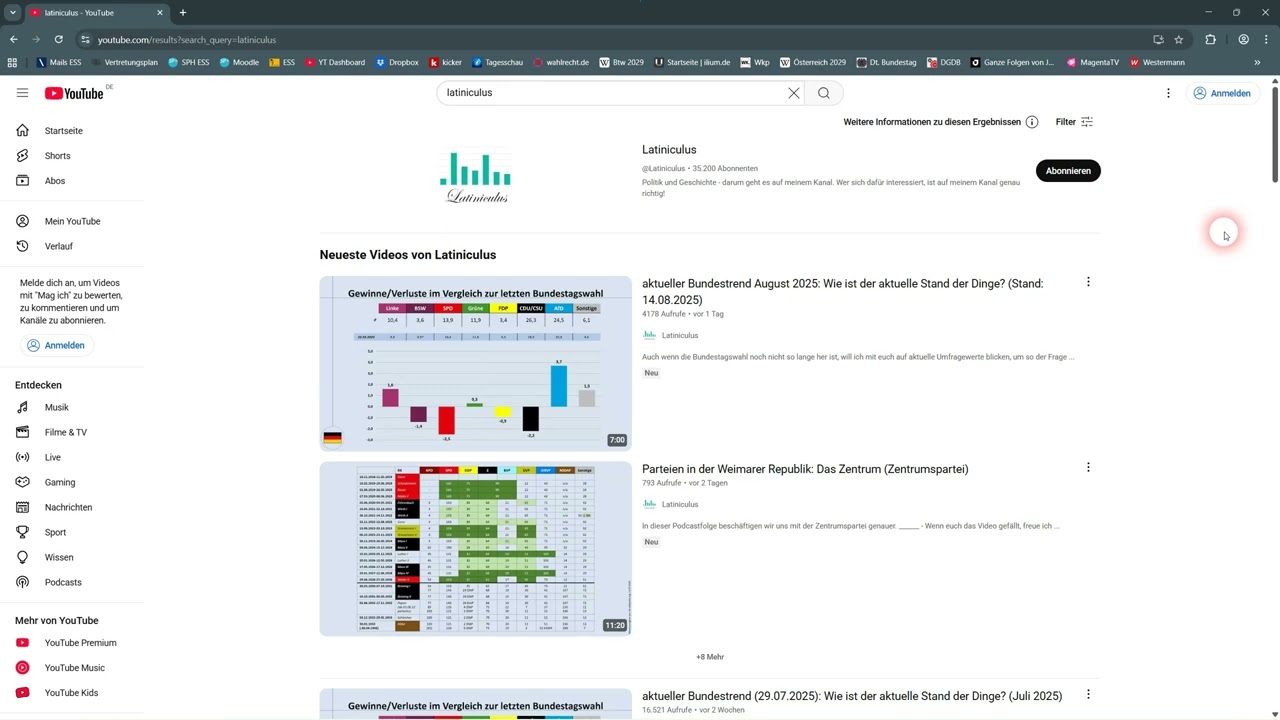
Task: Clear the search box with the X
Action: pyautogui.click(x=794, y=93)
